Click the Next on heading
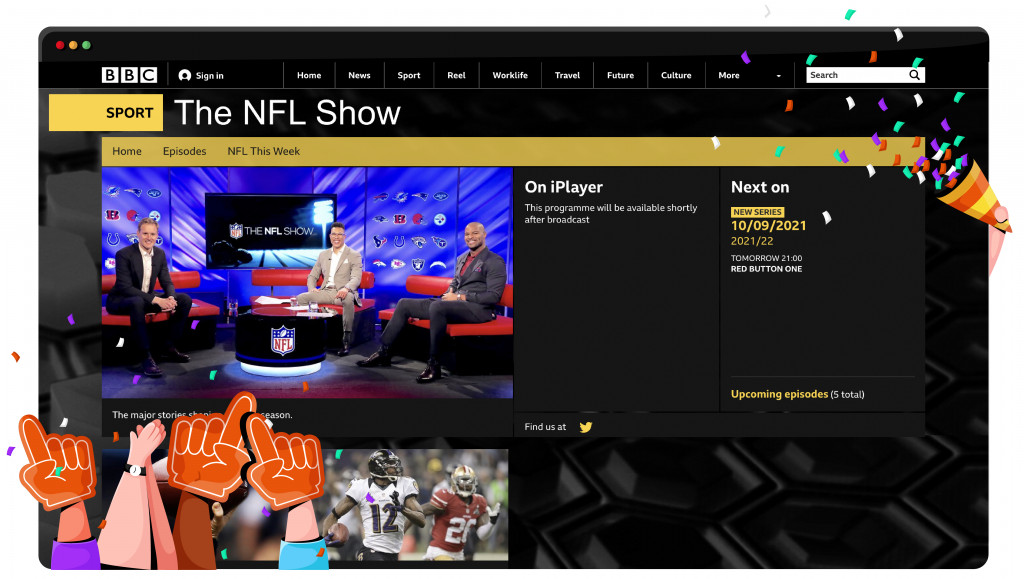Screen dimensions: 1024x579 point(760,187)
